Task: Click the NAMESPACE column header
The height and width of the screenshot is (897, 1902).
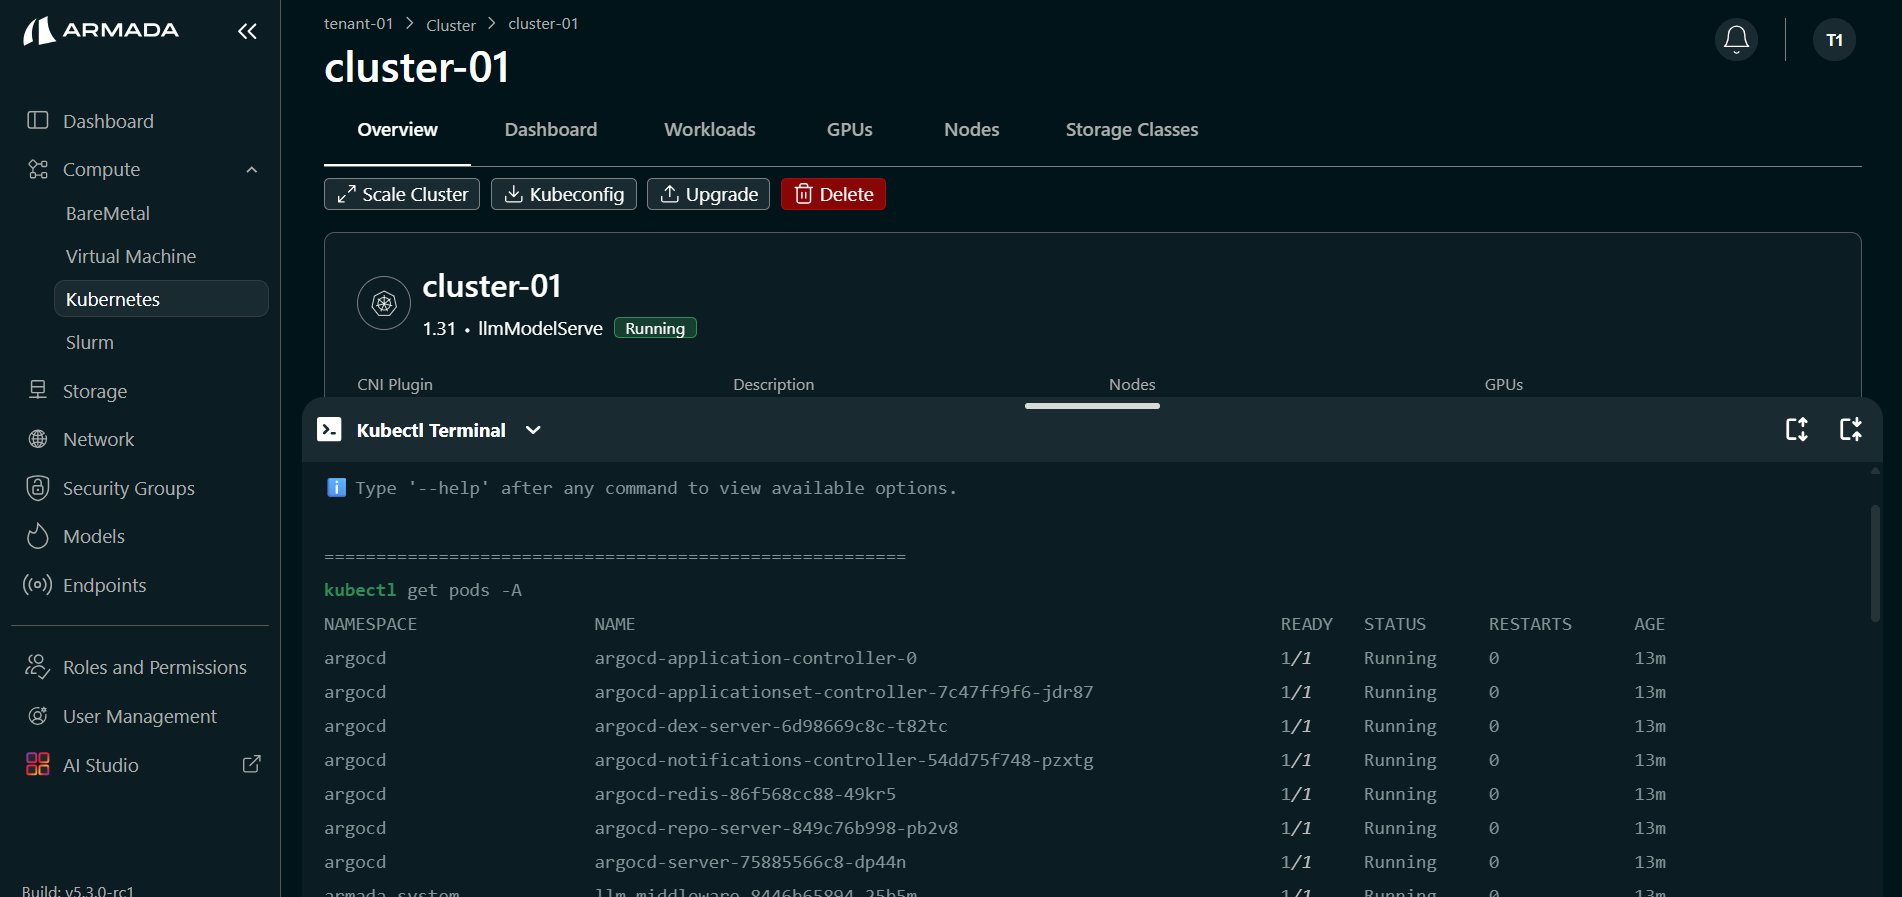Action: pyautogui.click(x=370, y=624)
